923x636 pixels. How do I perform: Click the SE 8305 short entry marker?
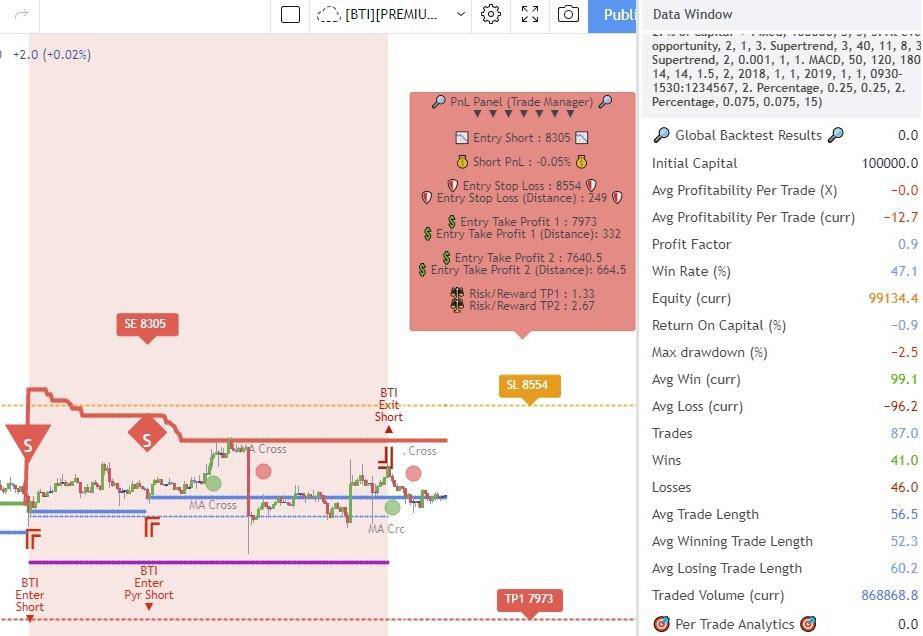click(x=147, y=324)
